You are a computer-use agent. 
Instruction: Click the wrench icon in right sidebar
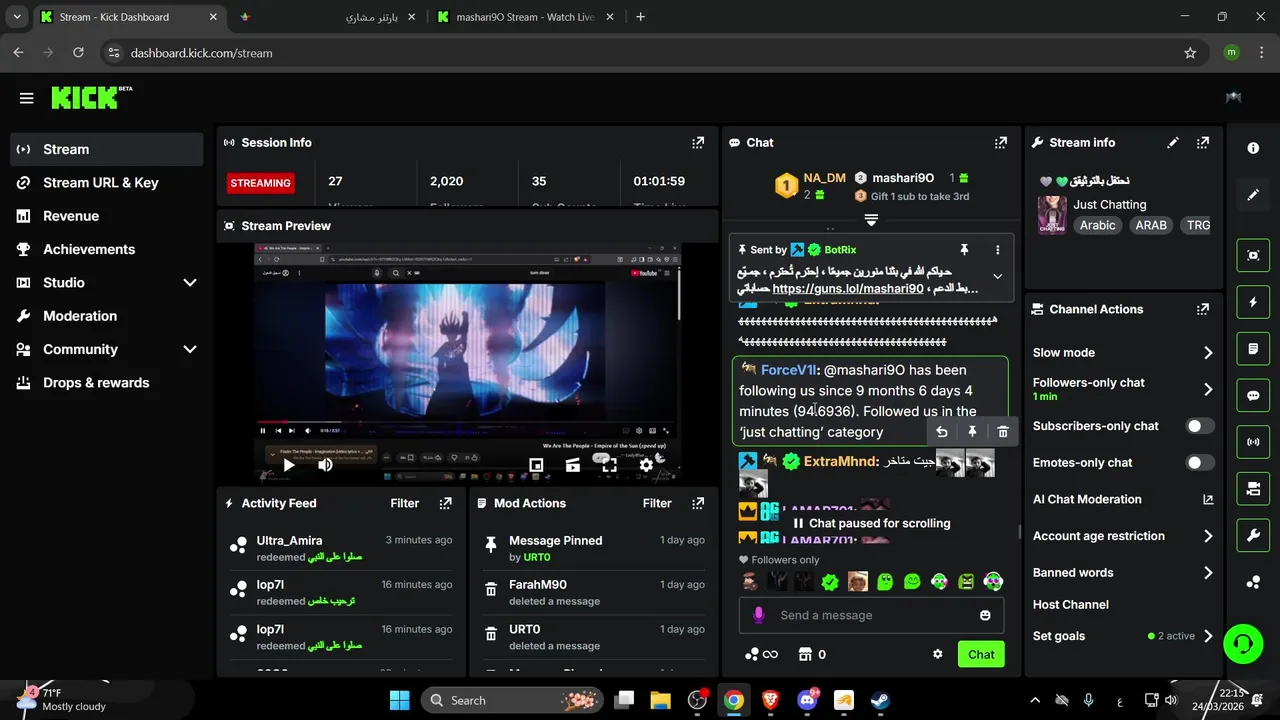point(1253,535)
